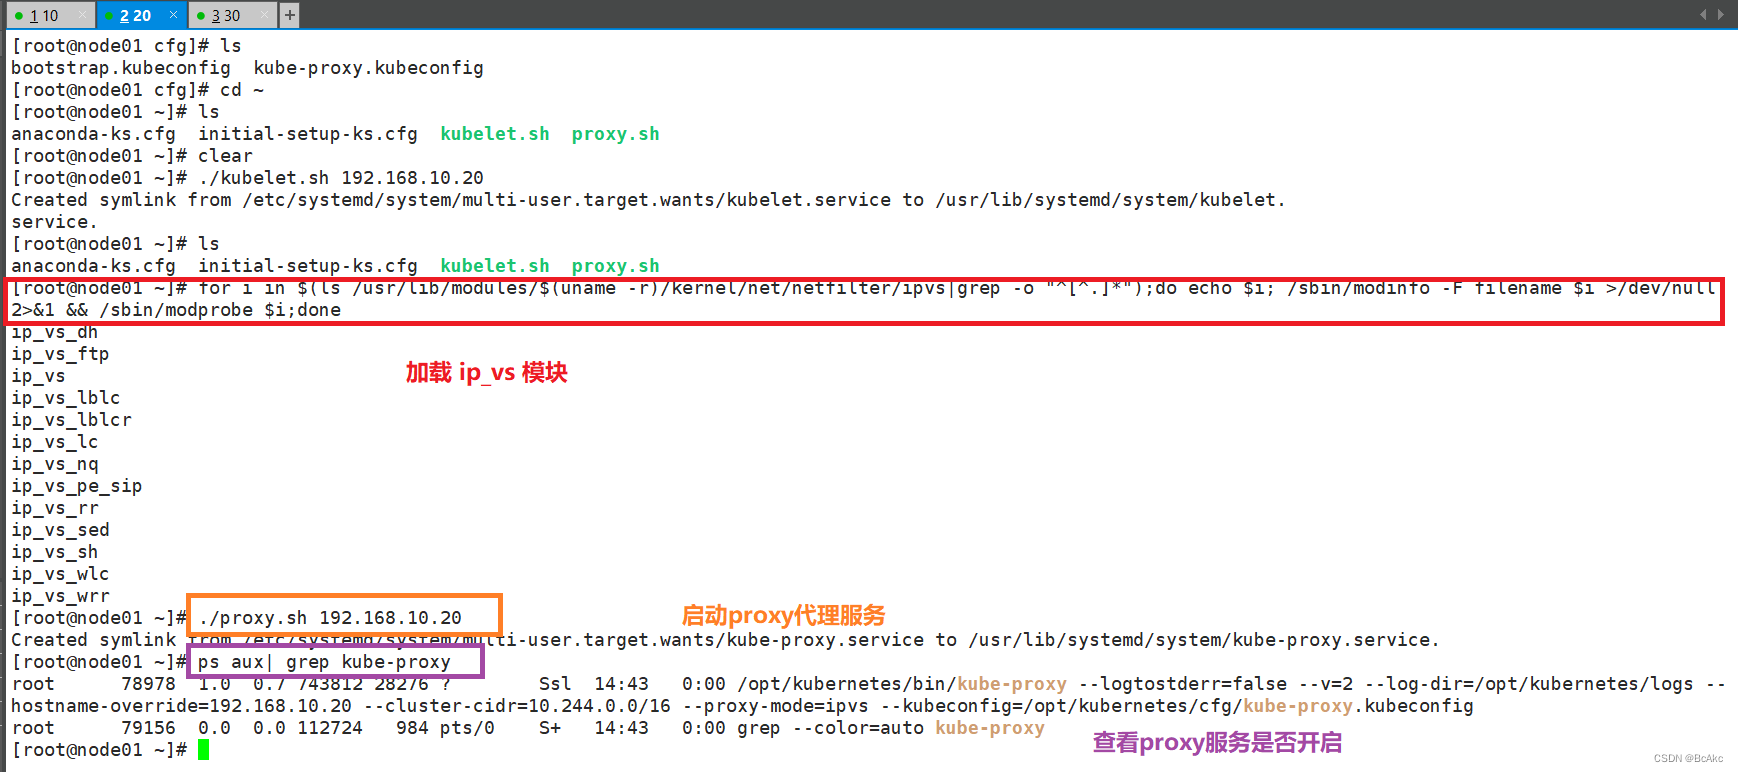Click the 'ip_vs_wlc' module line
This screenshot has height=772, width=1738.
point(60,574)
